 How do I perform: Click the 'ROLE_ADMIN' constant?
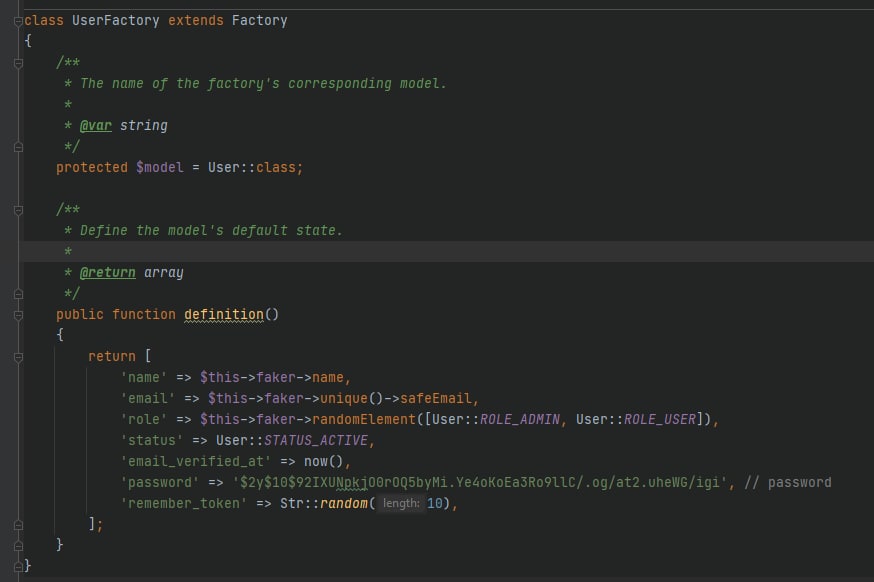click(x=519, y=419)
